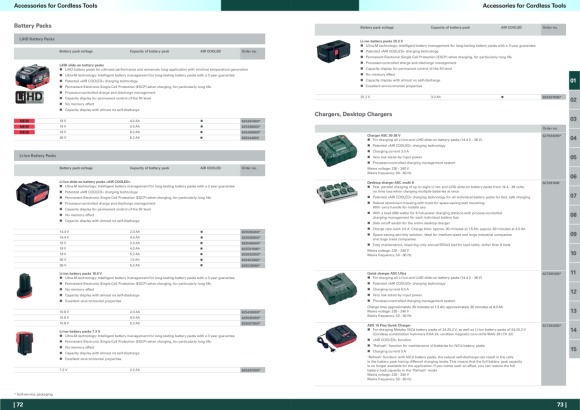
Task: Open chapter tab 05
Action: [x=574, y=157]
